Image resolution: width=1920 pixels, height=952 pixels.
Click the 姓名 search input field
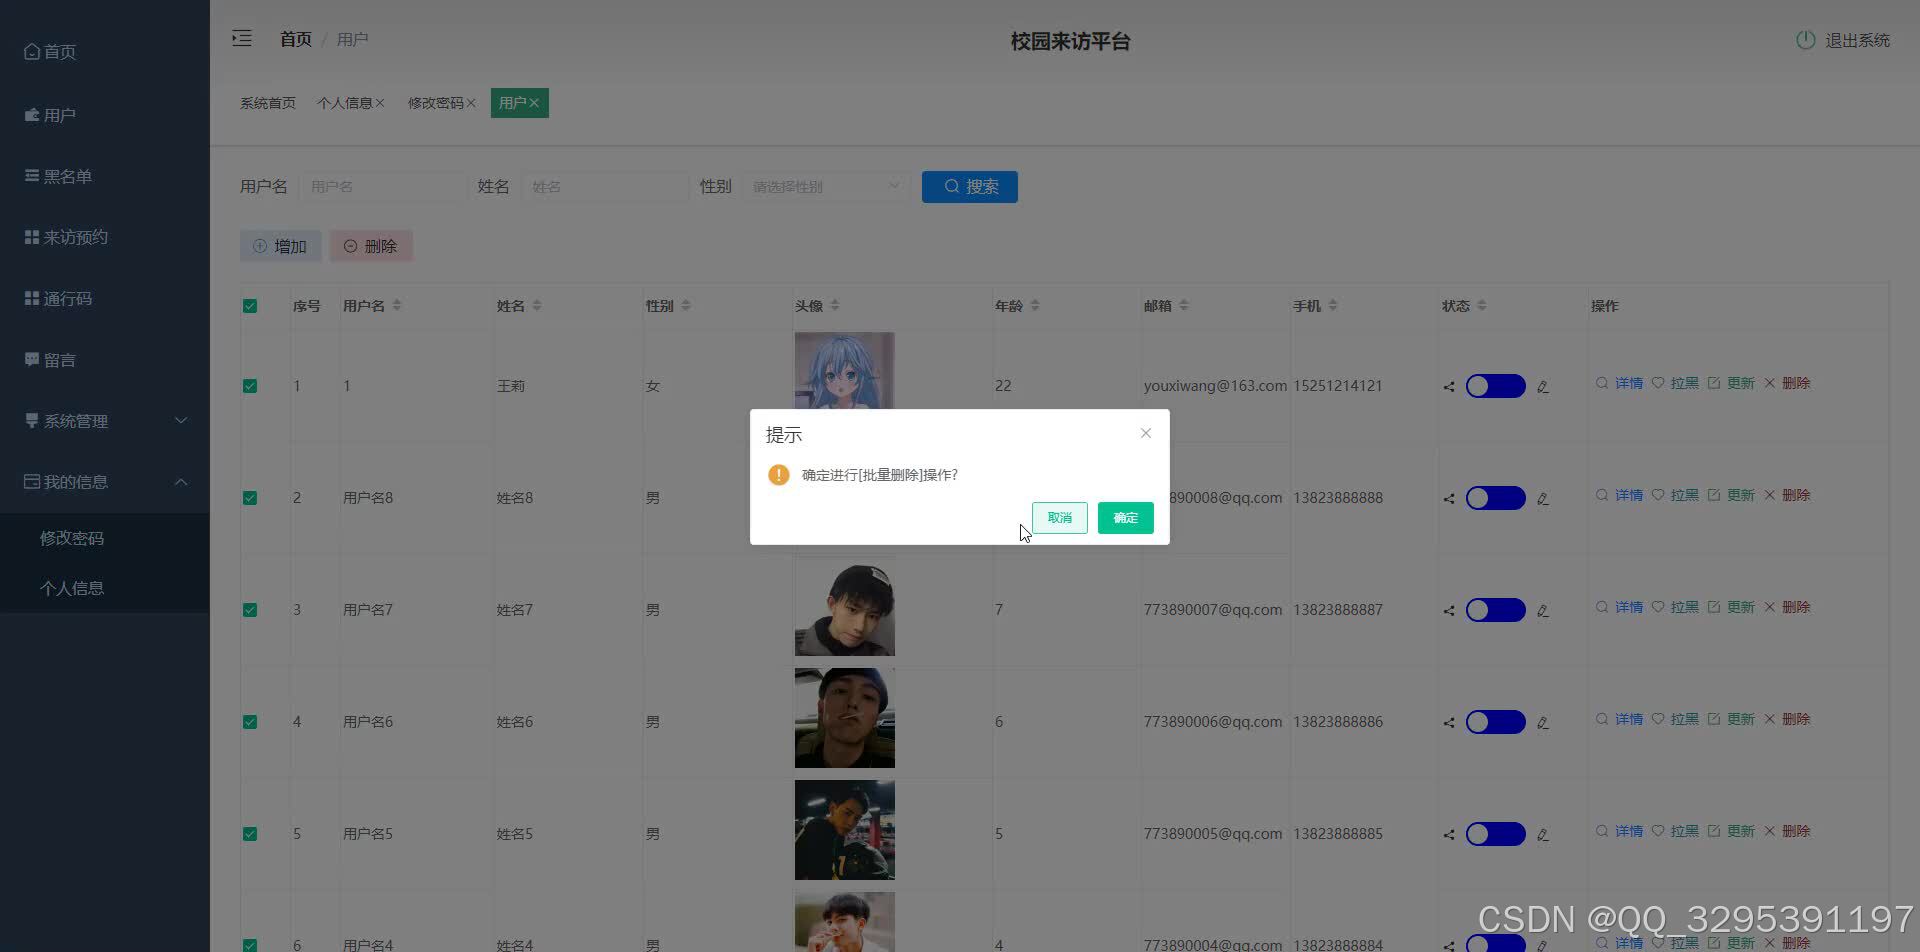[x=605, y=187]
